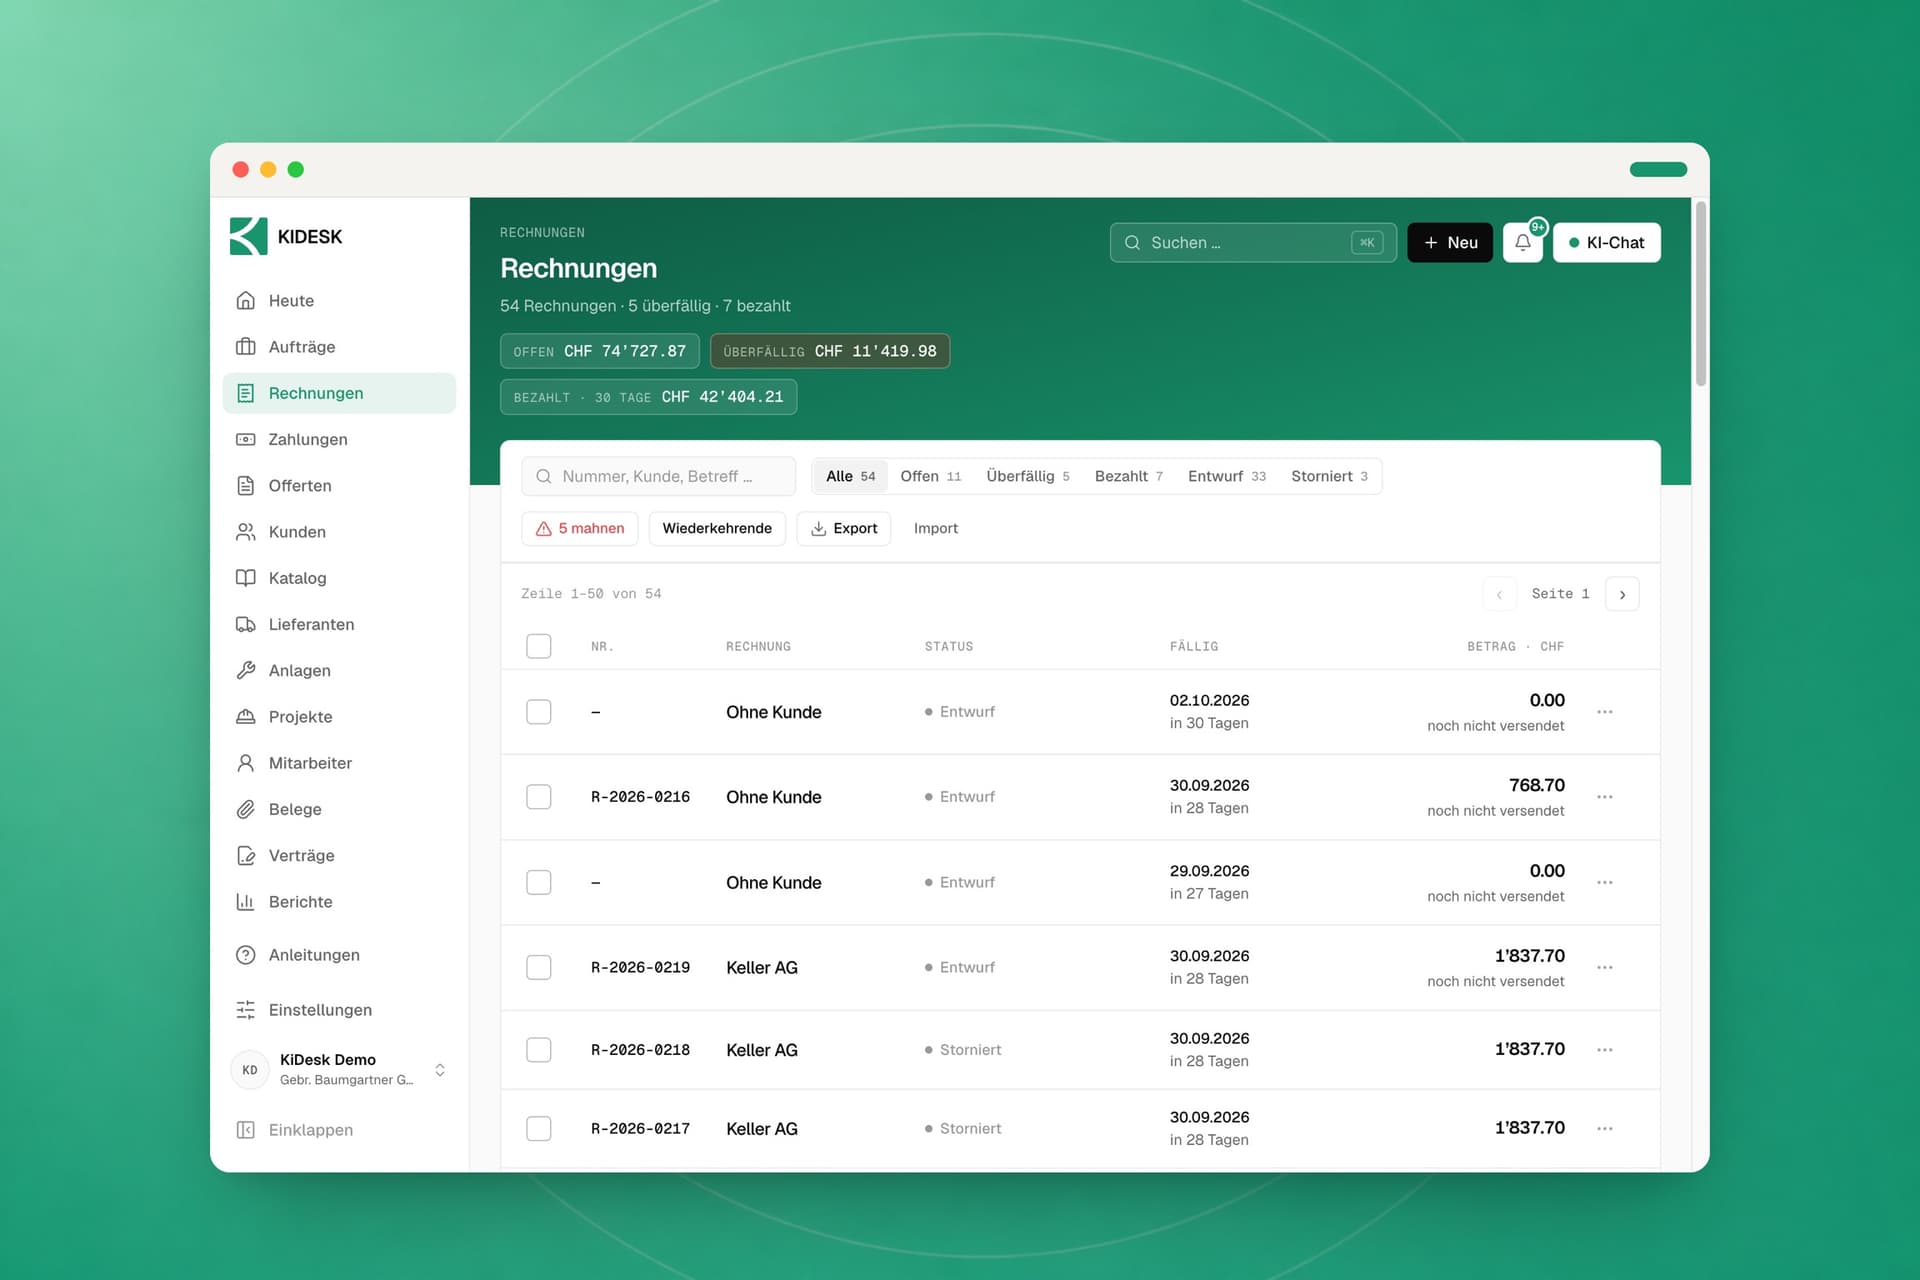The width and height of the screenshot is (1920, 1280).
Task: Tick the select-all checkbox in table header
Action: tap(539, 646)
